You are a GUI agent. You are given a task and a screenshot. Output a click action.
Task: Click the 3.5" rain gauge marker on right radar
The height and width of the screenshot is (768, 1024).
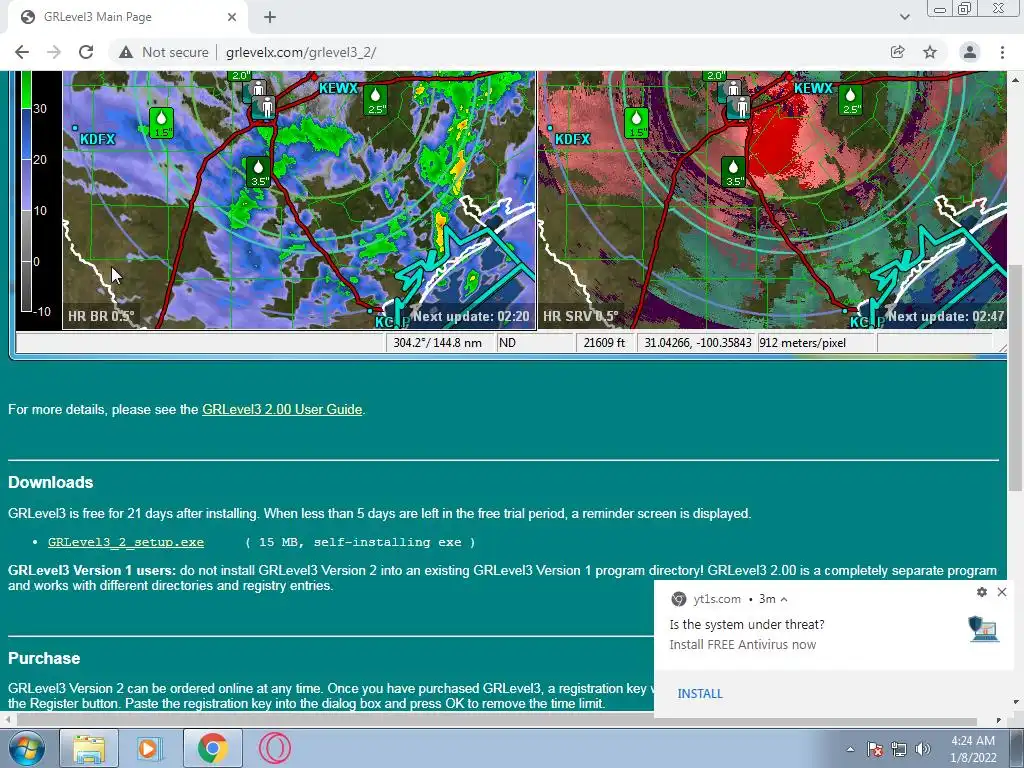733,172
